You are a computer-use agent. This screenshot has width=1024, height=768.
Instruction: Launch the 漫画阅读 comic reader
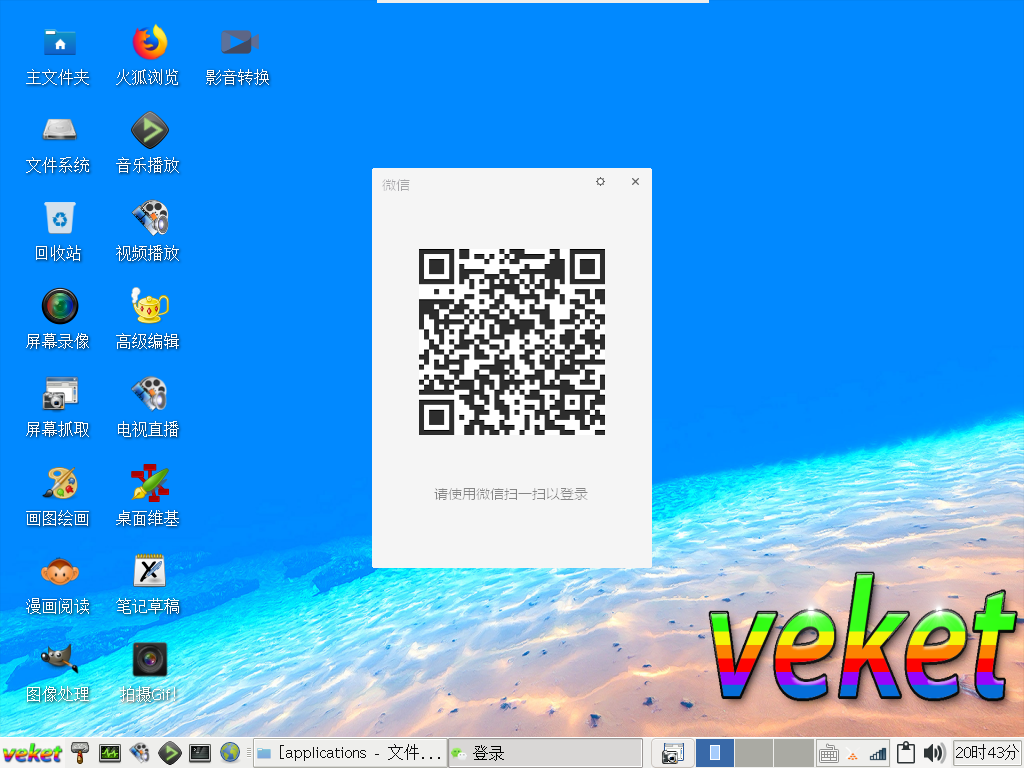pos(59,572)
